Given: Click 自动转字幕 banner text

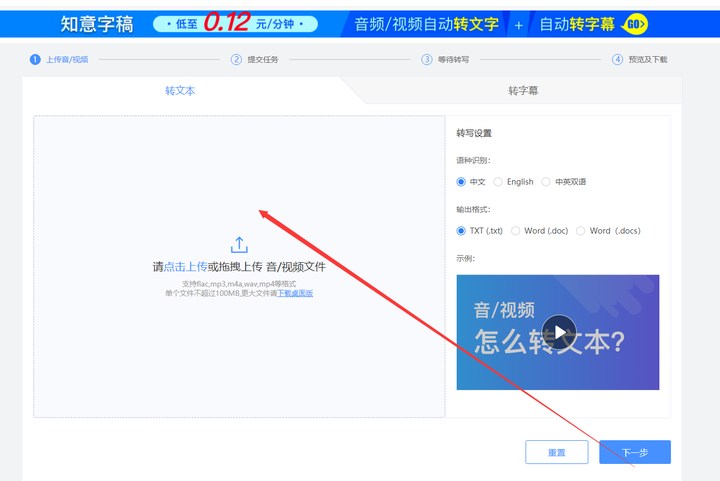Looking at the screenshot, I should (x=577, y=24).
